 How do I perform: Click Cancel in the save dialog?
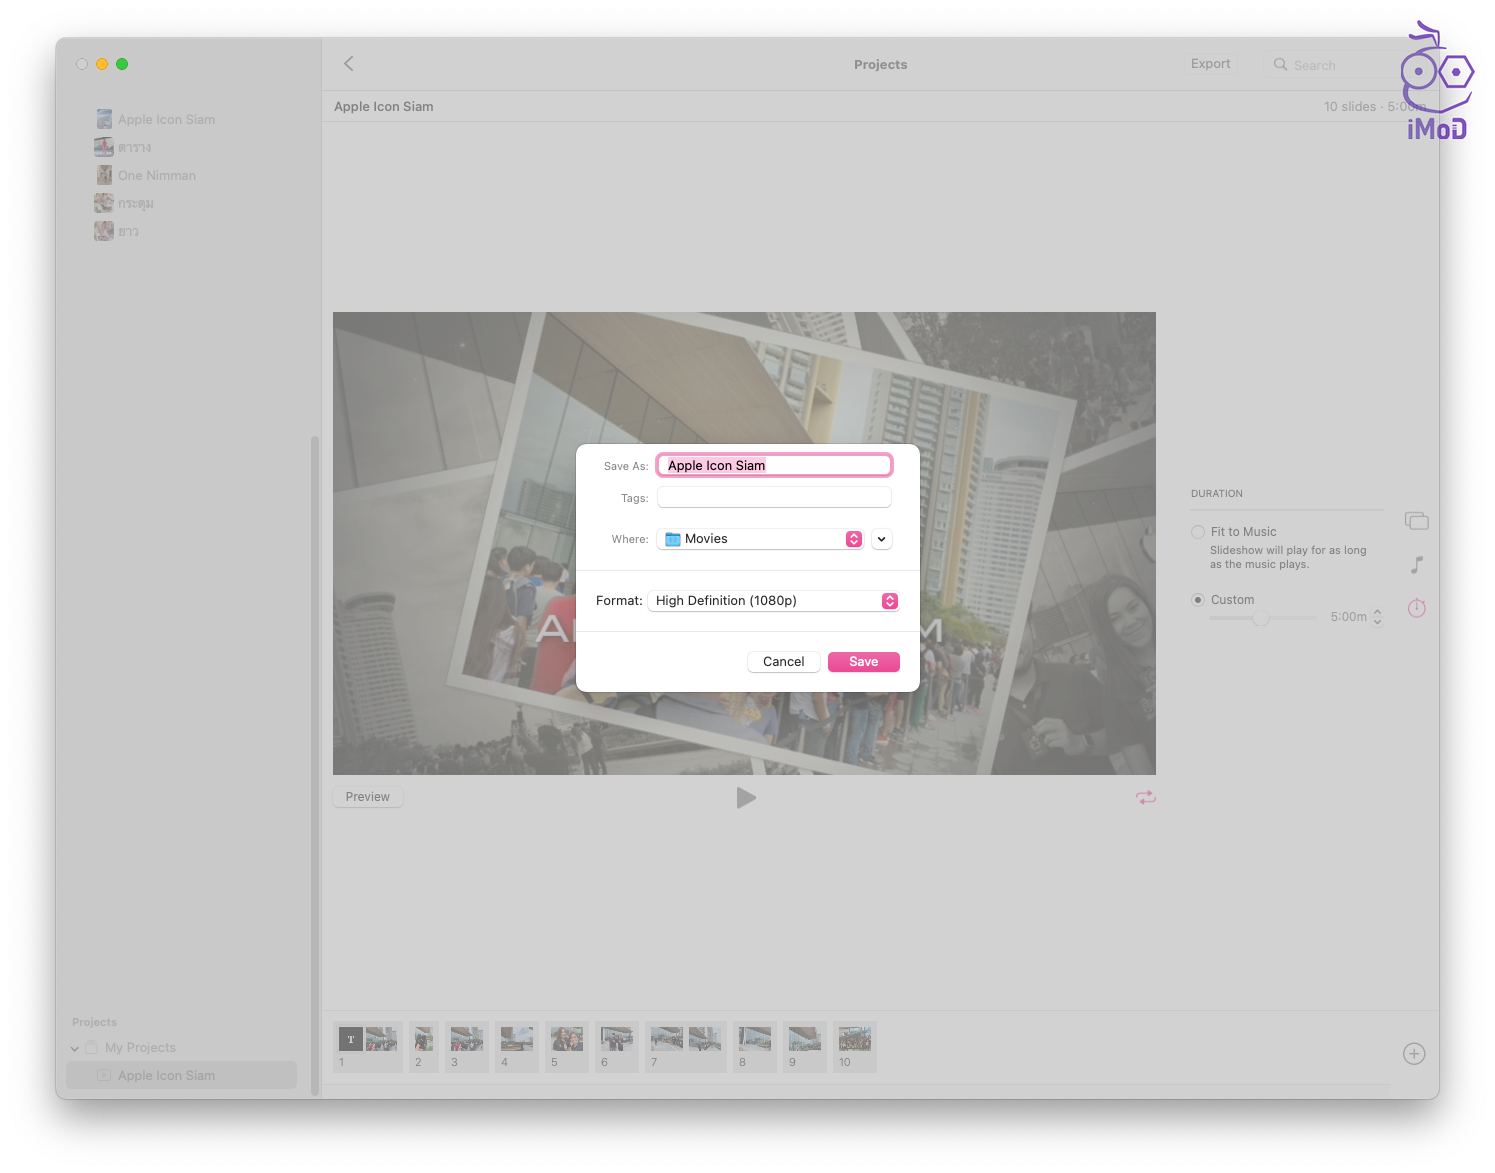[x=783, y=662]
